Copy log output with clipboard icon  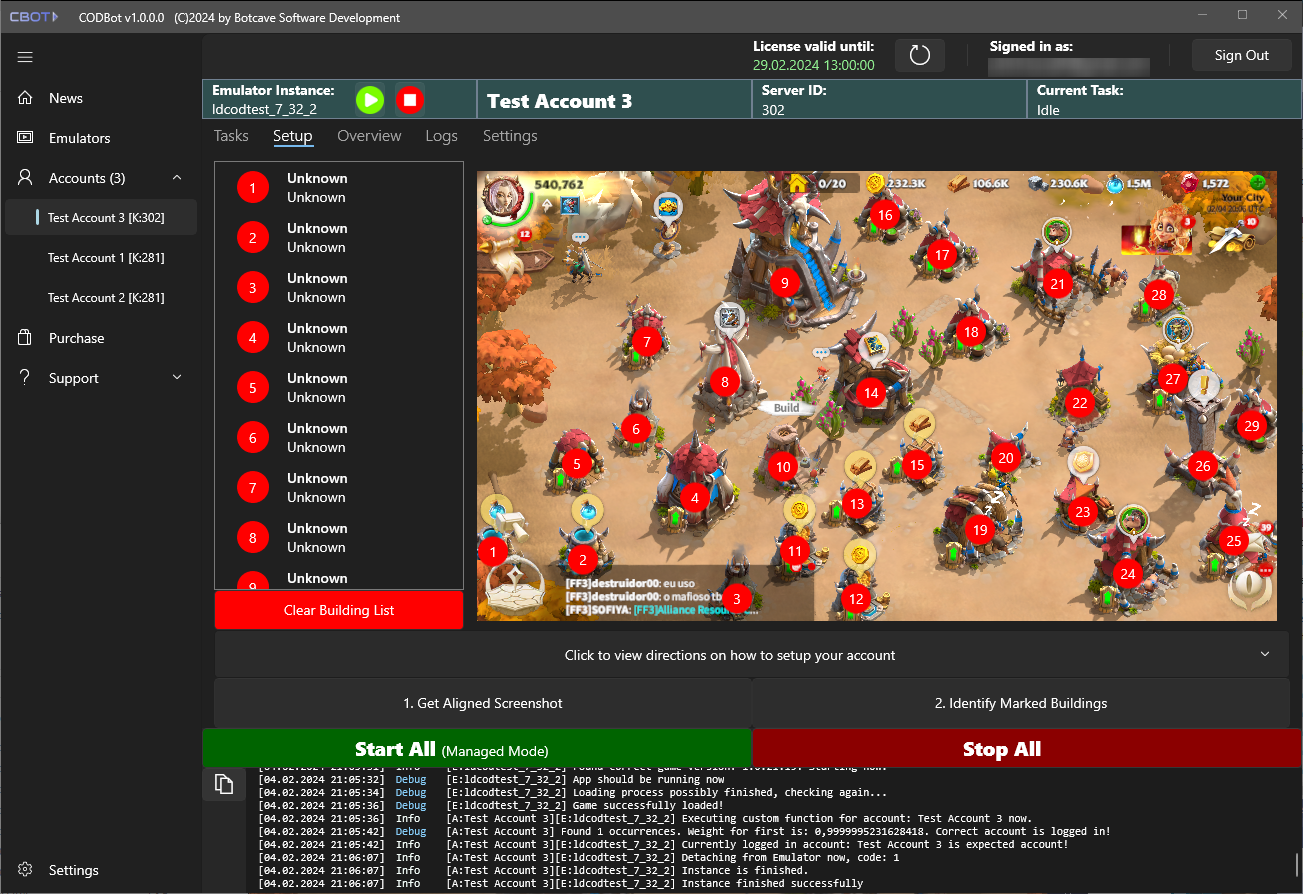[x=224, y=784]
